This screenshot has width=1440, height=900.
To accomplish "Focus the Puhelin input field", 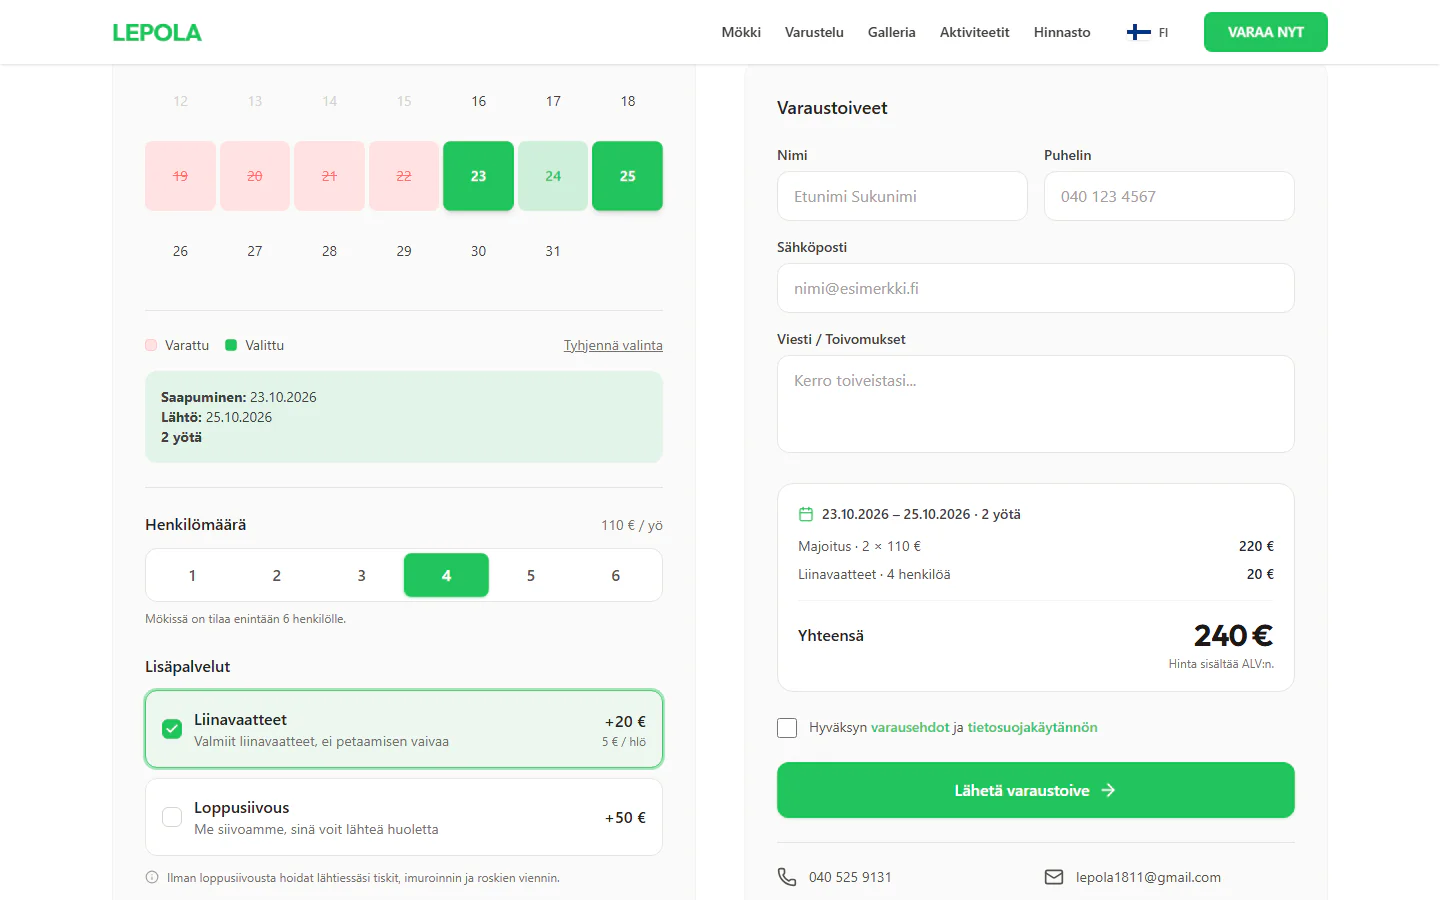I will 1169,196.
